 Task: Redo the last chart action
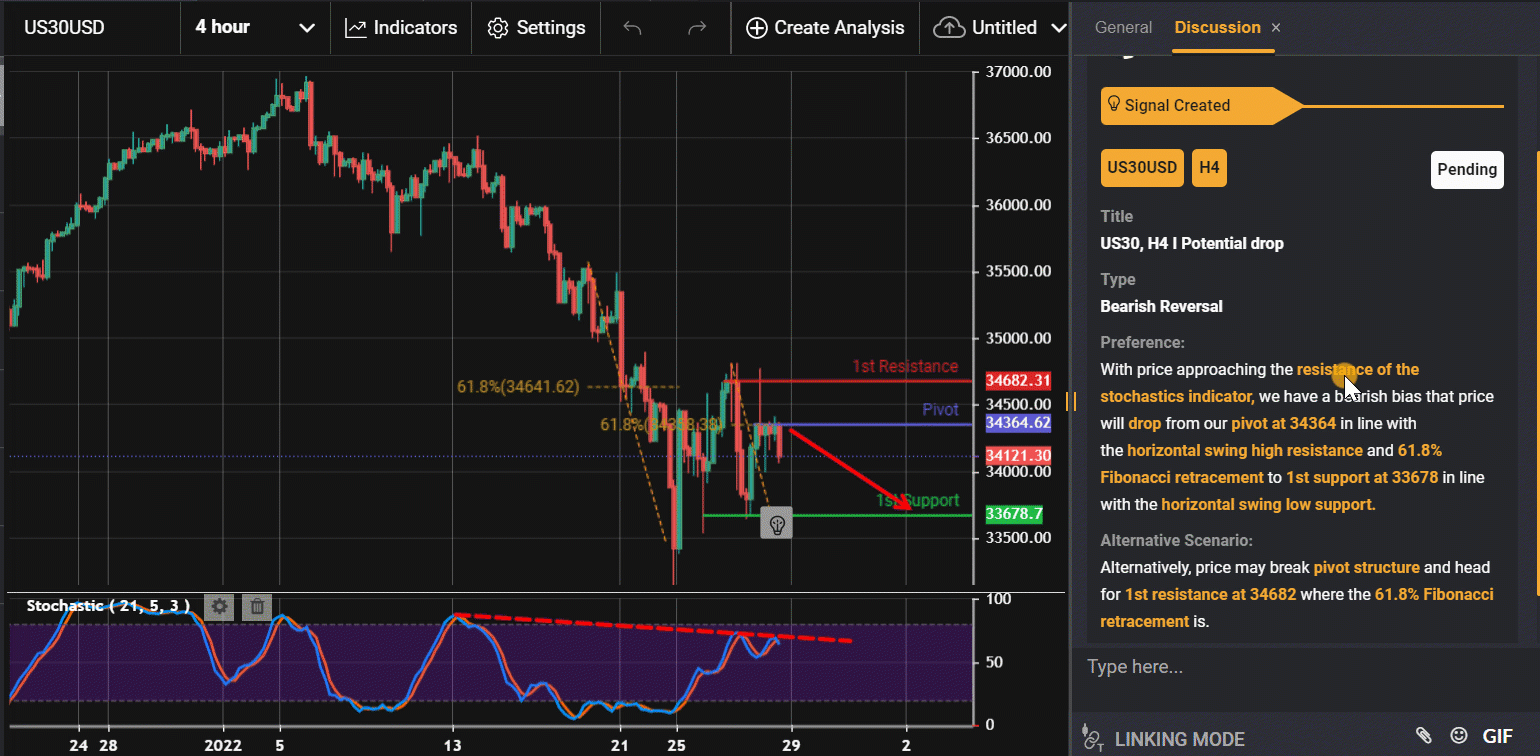click(x=697, y=28)
